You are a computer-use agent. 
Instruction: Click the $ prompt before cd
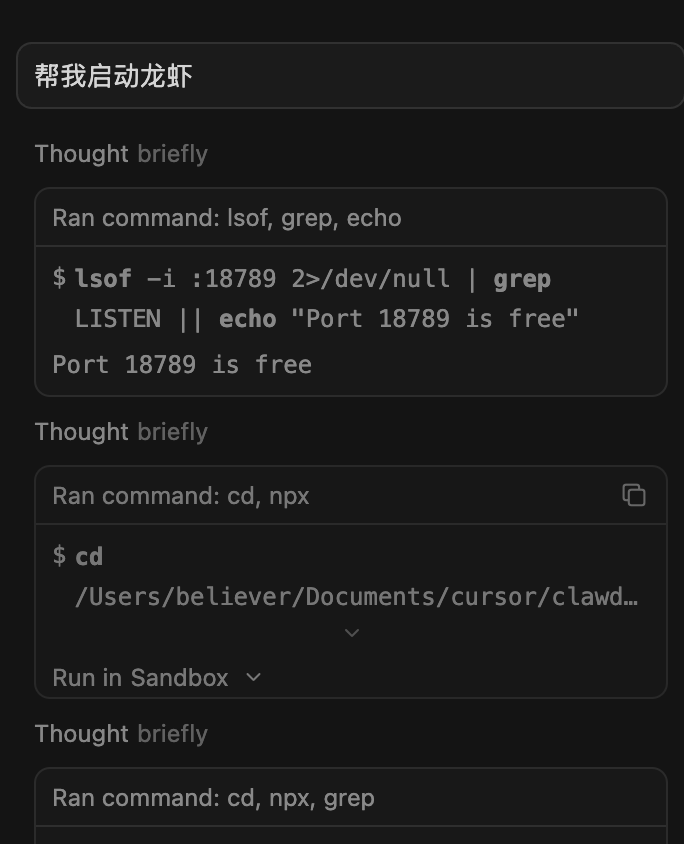point(59,556)
